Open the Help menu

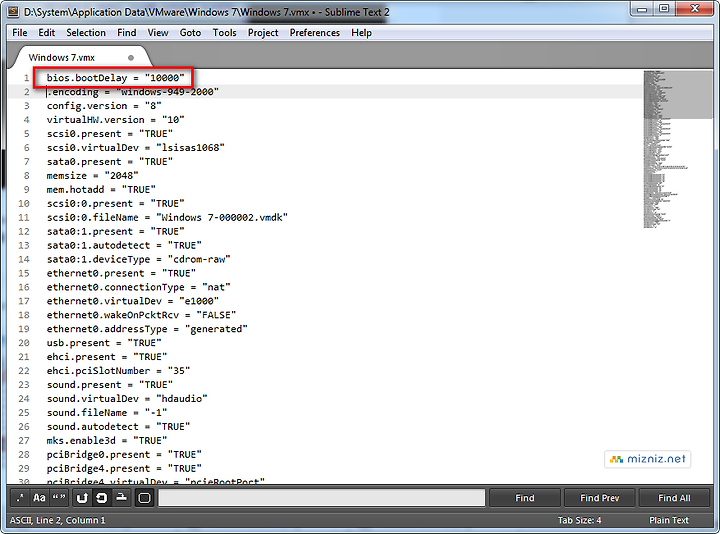(361, 33)
